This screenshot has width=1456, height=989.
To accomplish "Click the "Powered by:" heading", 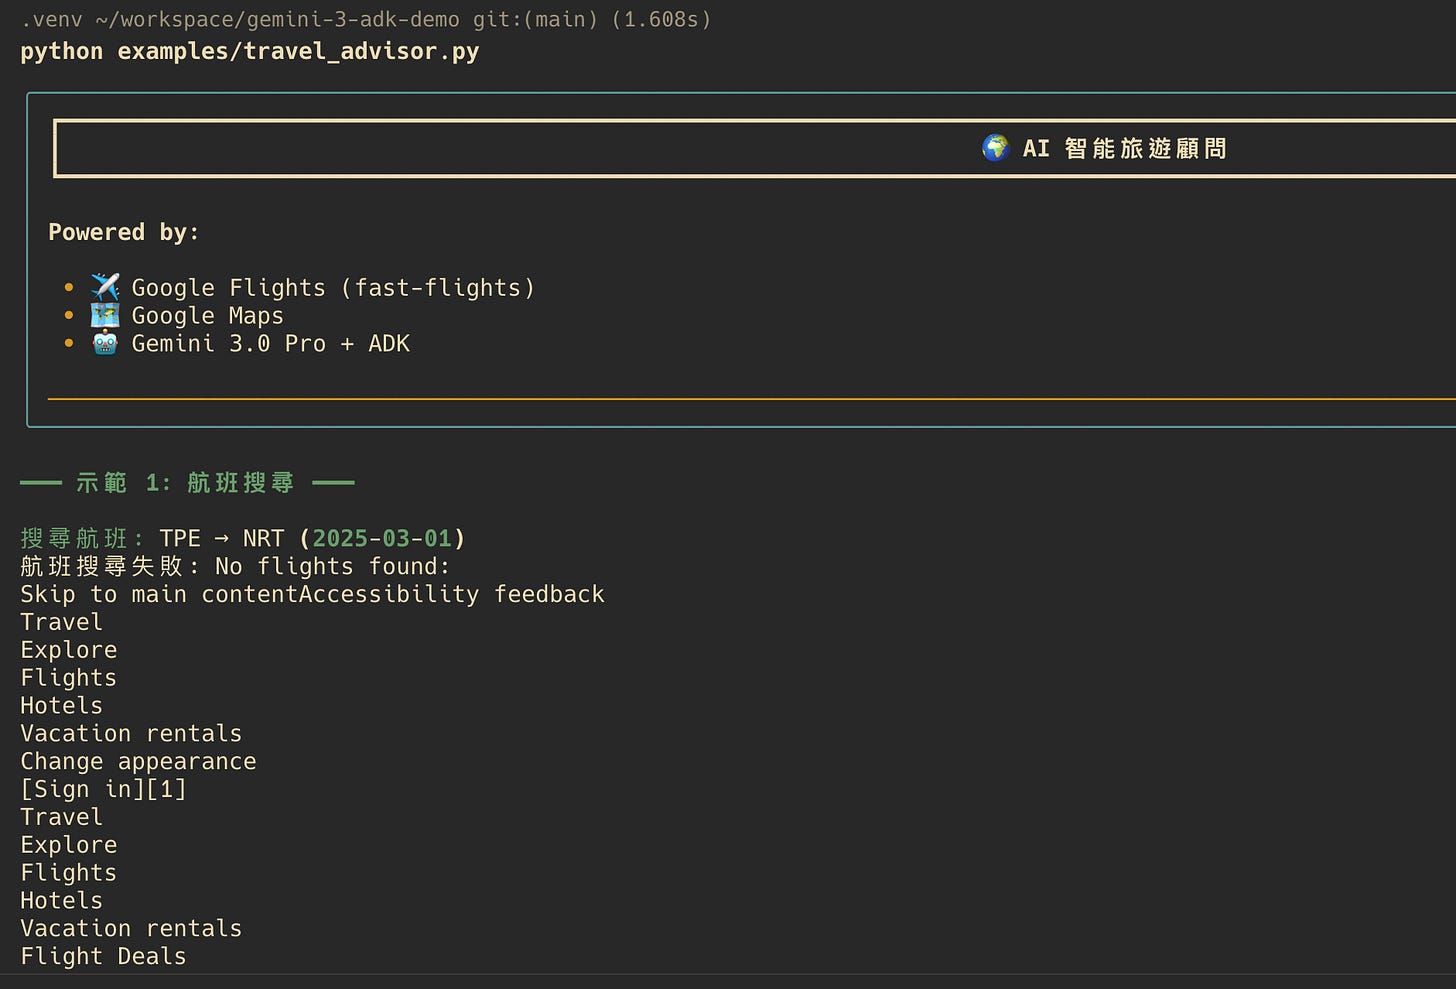I will click(124, 232).
